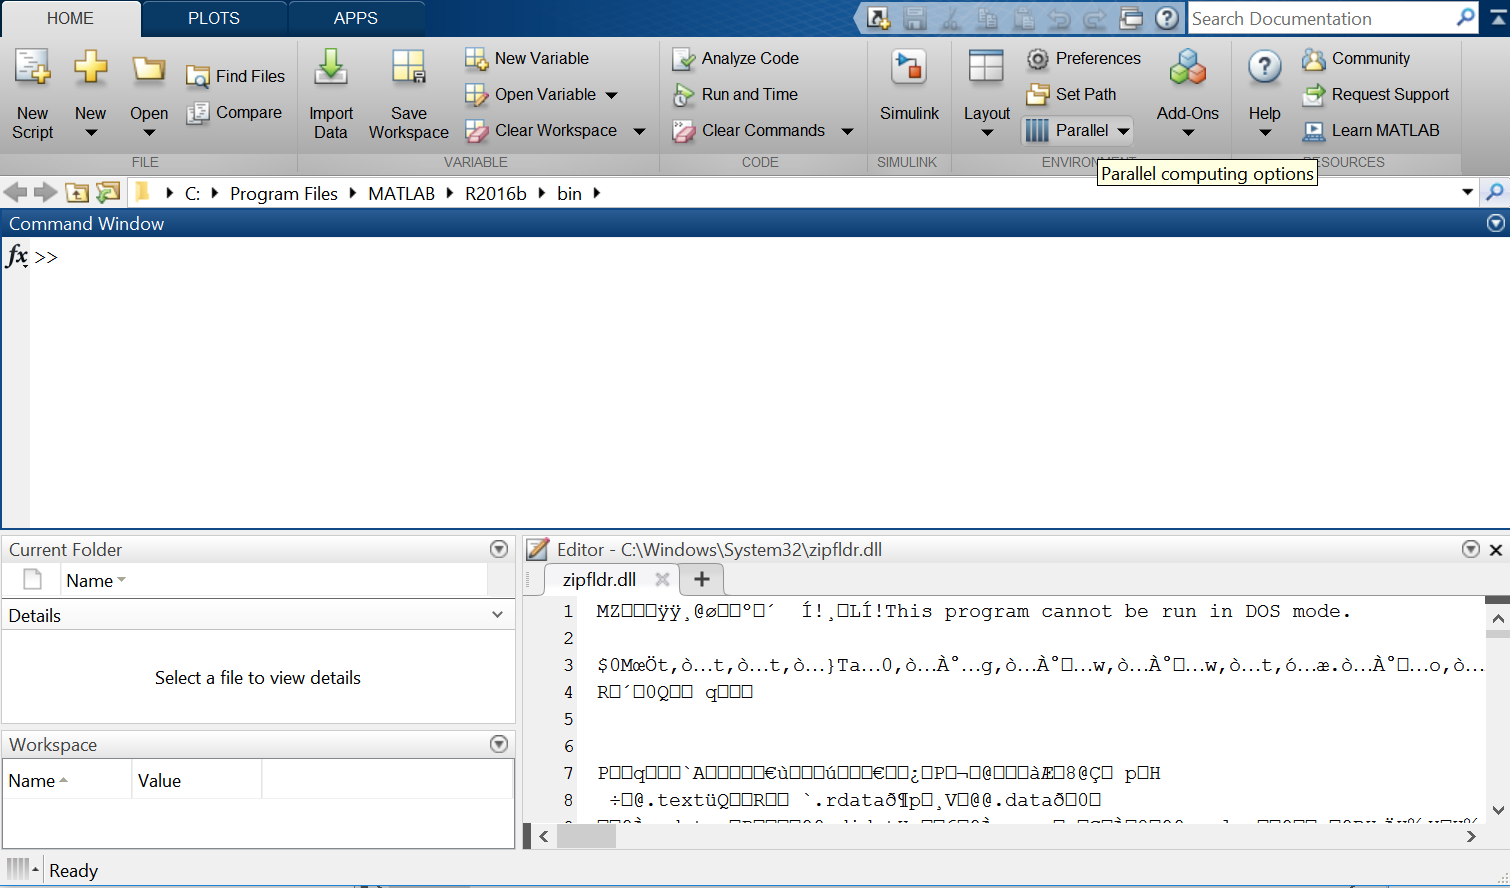Click the title bar help icon
The height and width of the screenshot is (888, 1510).
[x=1167, y=18]
